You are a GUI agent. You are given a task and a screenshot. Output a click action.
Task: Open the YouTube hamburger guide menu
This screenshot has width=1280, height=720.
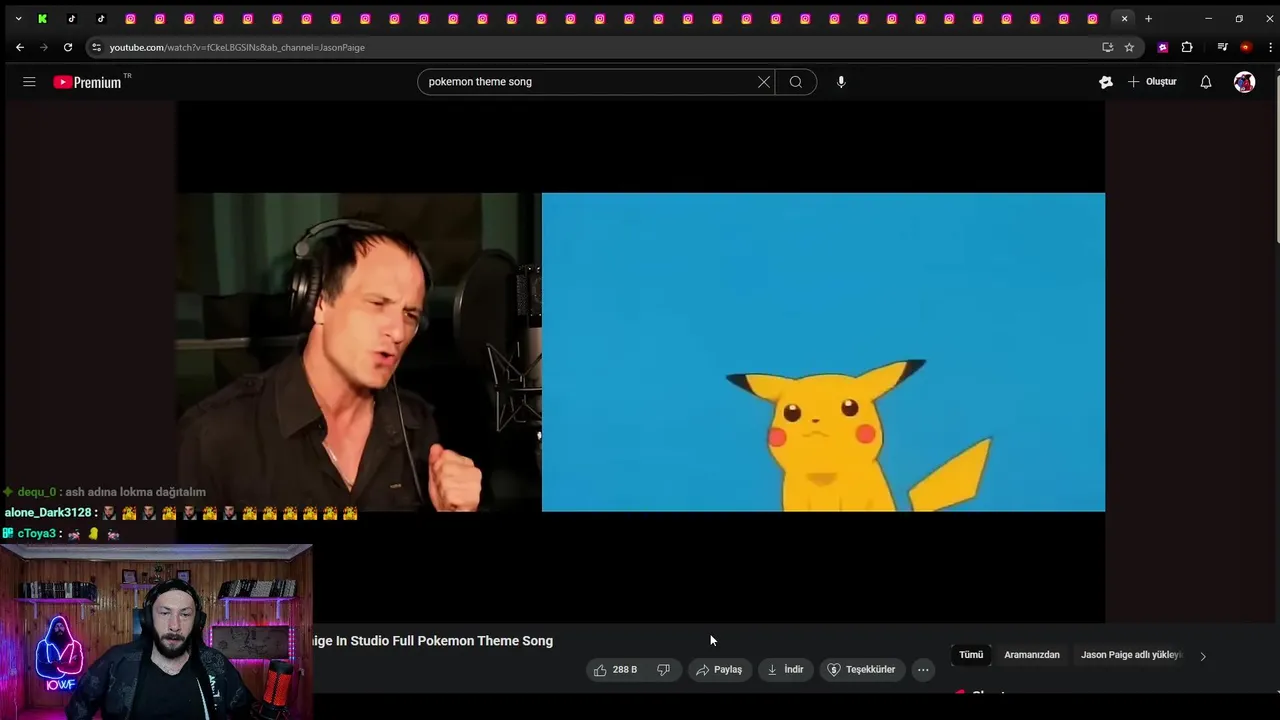click(29, 82)
